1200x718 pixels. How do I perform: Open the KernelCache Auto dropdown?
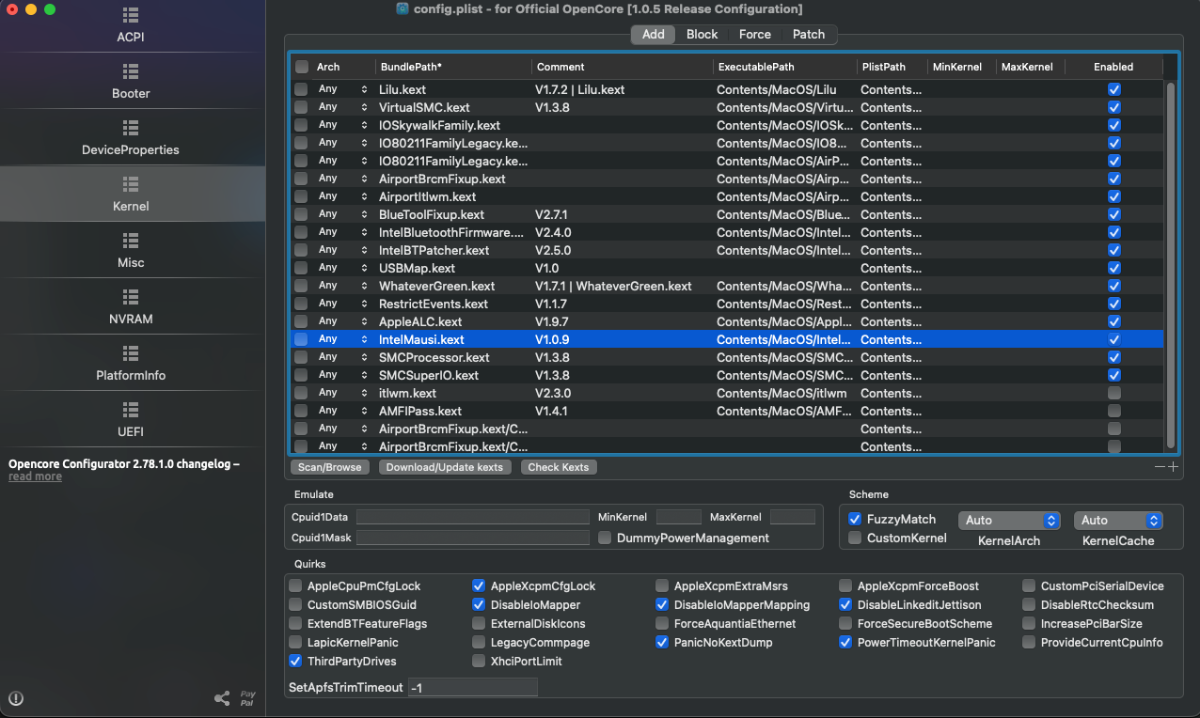coord(1118,520)
